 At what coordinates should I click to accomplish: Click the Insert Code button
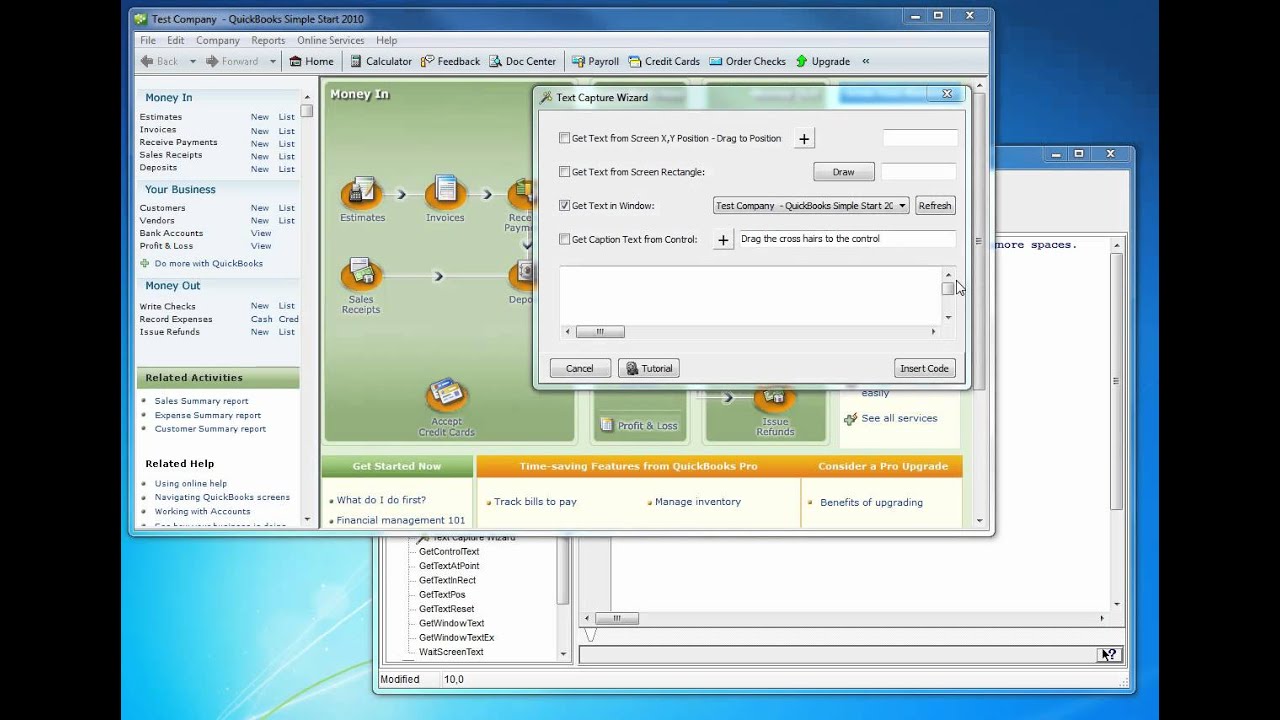924,368
